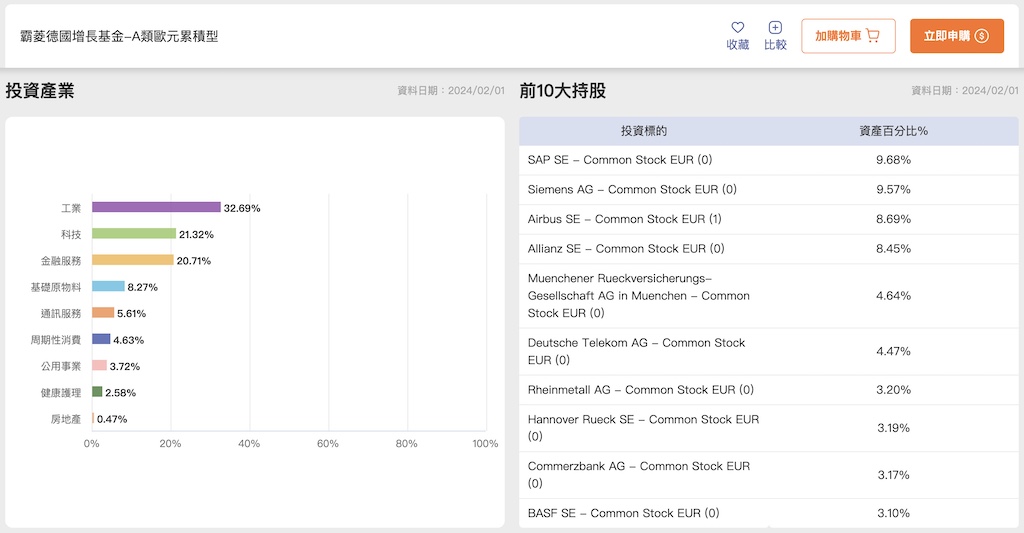Click the purple 工業 bar in chart
This screenshot has height=533, width=1024.
[156, 208]
